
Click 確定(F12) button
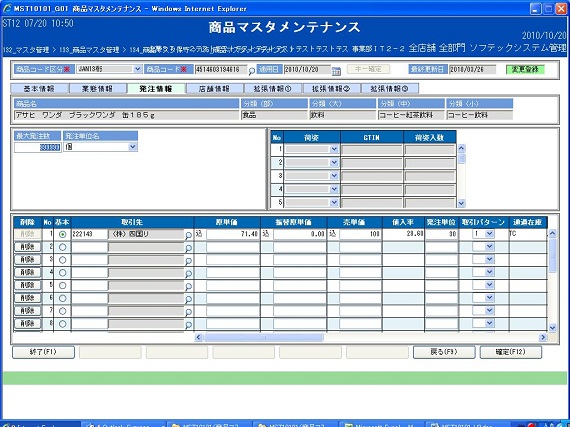[x=511, y=352]
